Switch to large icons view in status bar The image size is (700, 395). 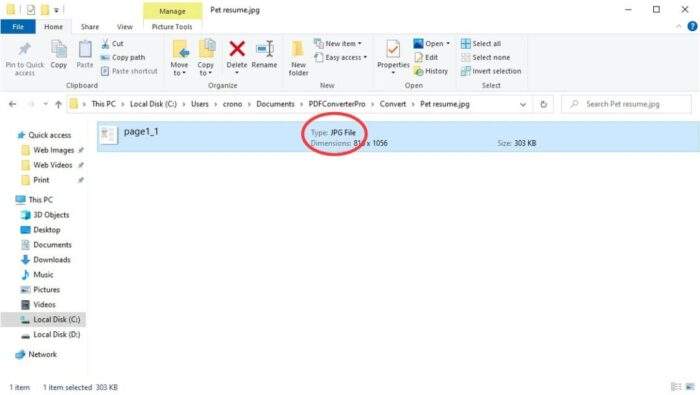pyautogui.click(x=690, y=387)
